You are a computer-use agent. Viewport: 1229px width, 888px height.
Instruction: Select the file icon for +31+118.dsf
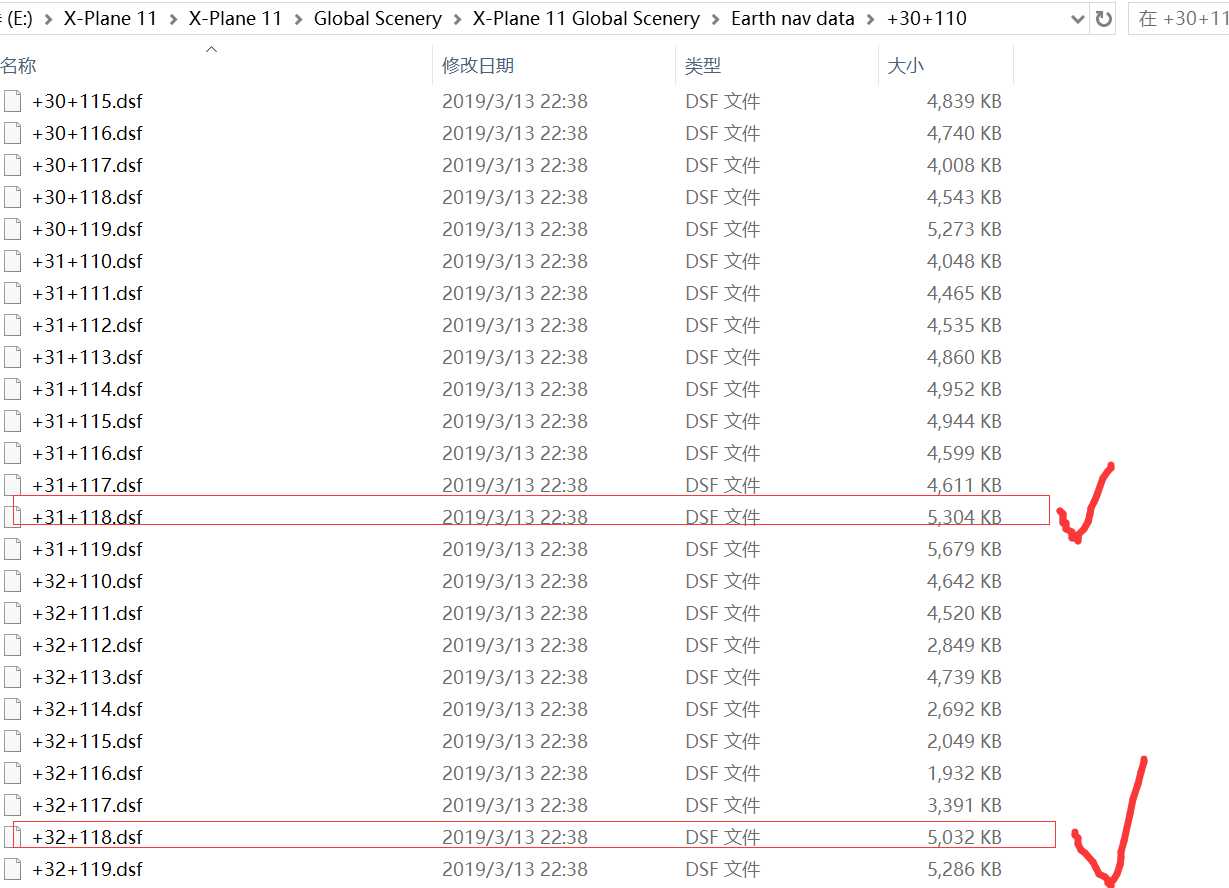[x=12, y=517]
